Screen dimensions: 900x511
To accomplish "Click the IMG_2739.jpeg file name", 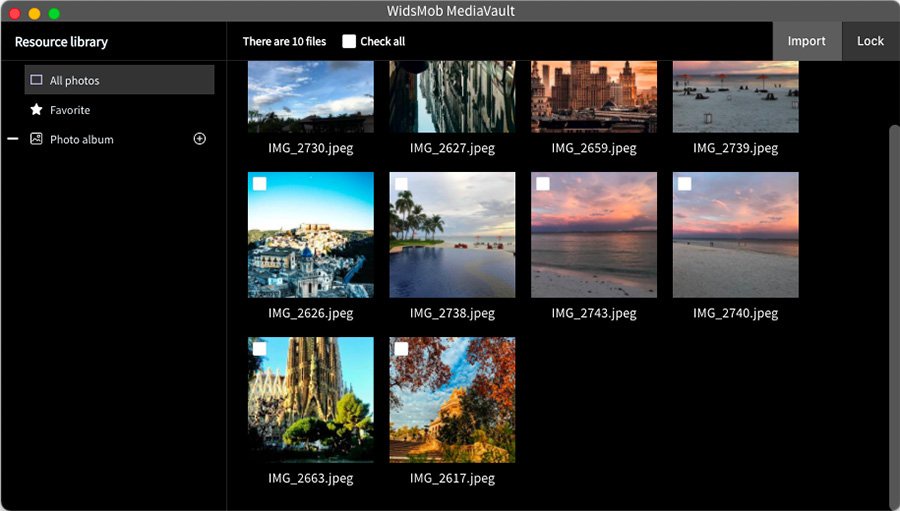I will pos(736,148).
